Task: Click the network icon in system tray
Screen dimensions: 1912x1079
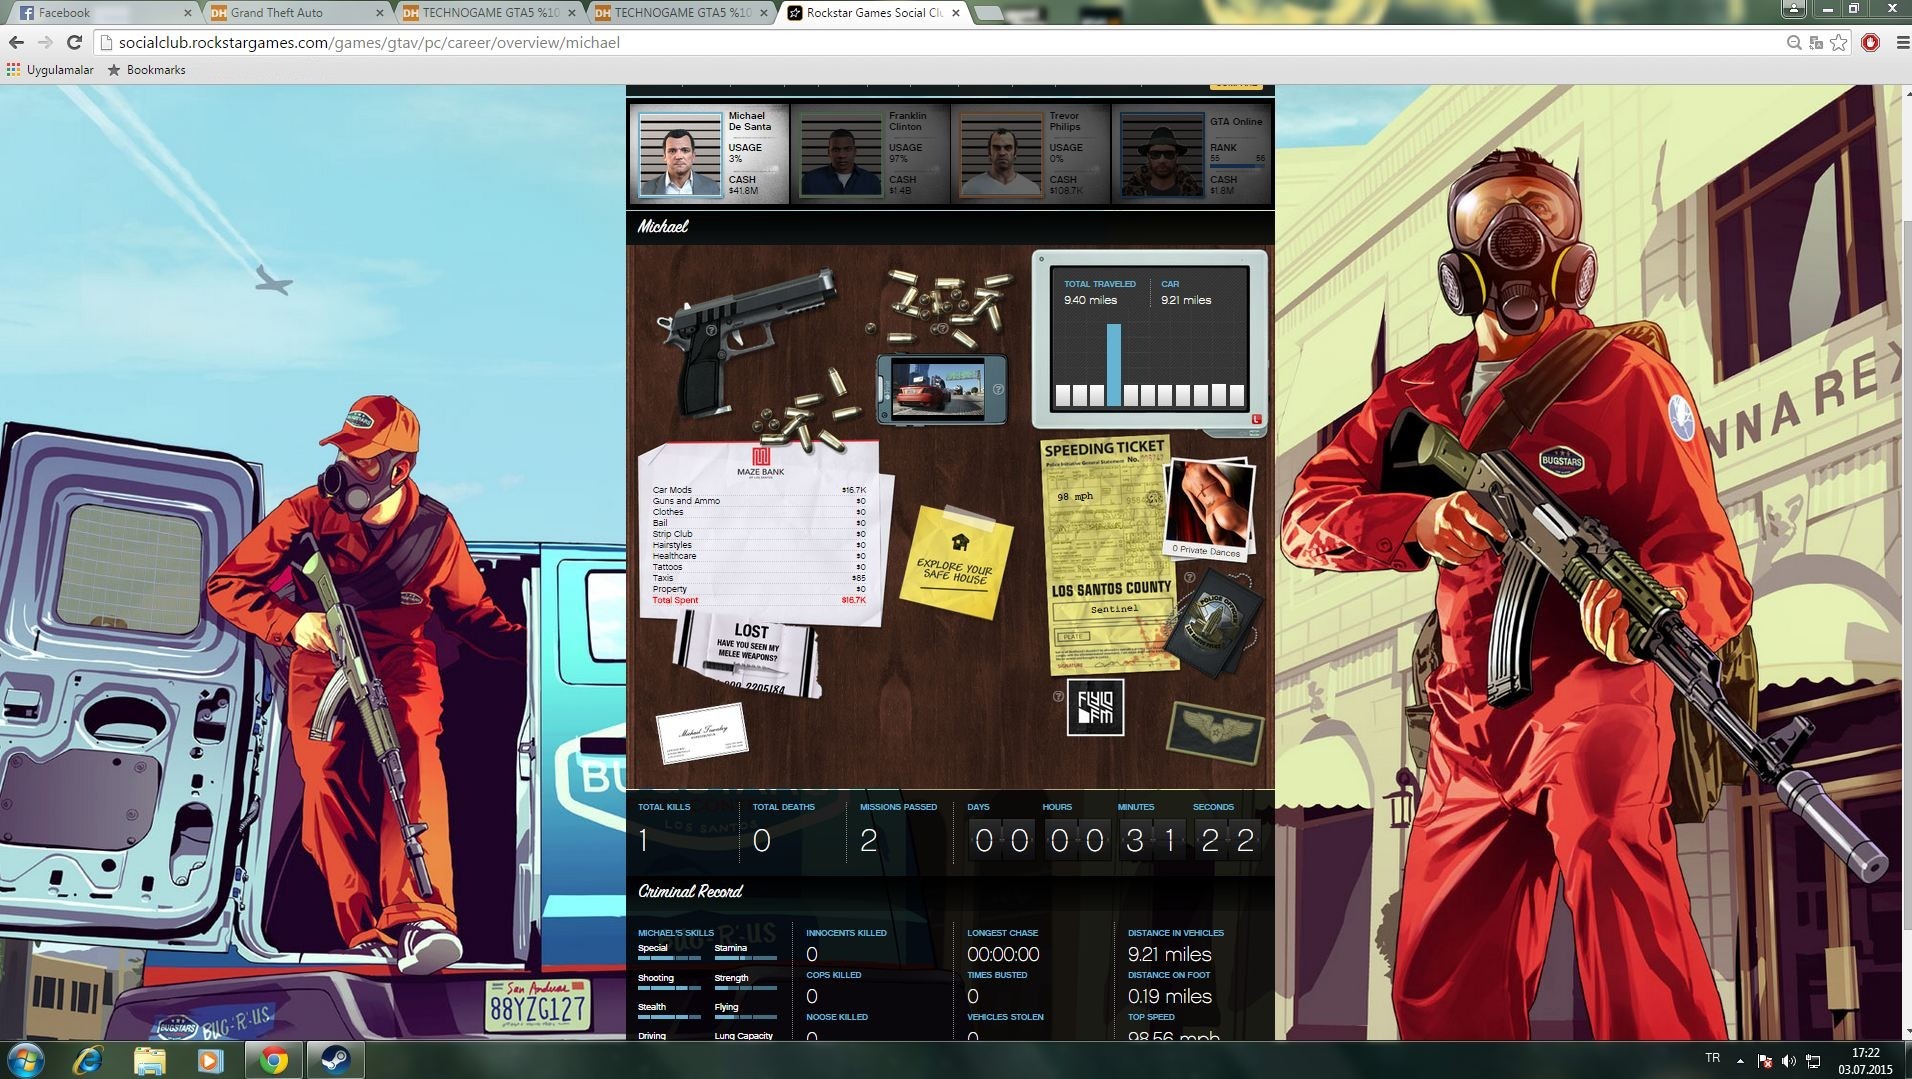Action: tap(1813, 1061)
